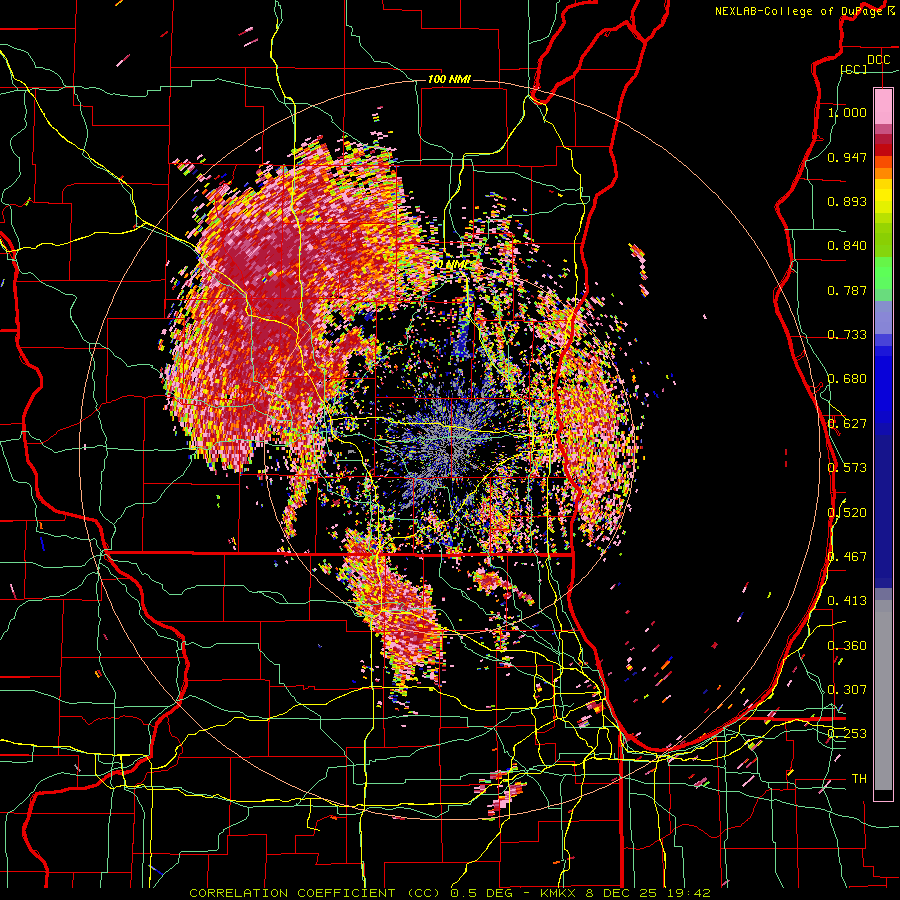This screenshot has width=900, height=900.
Task: Select the 0.467 scale value
Action: point(847,557)
